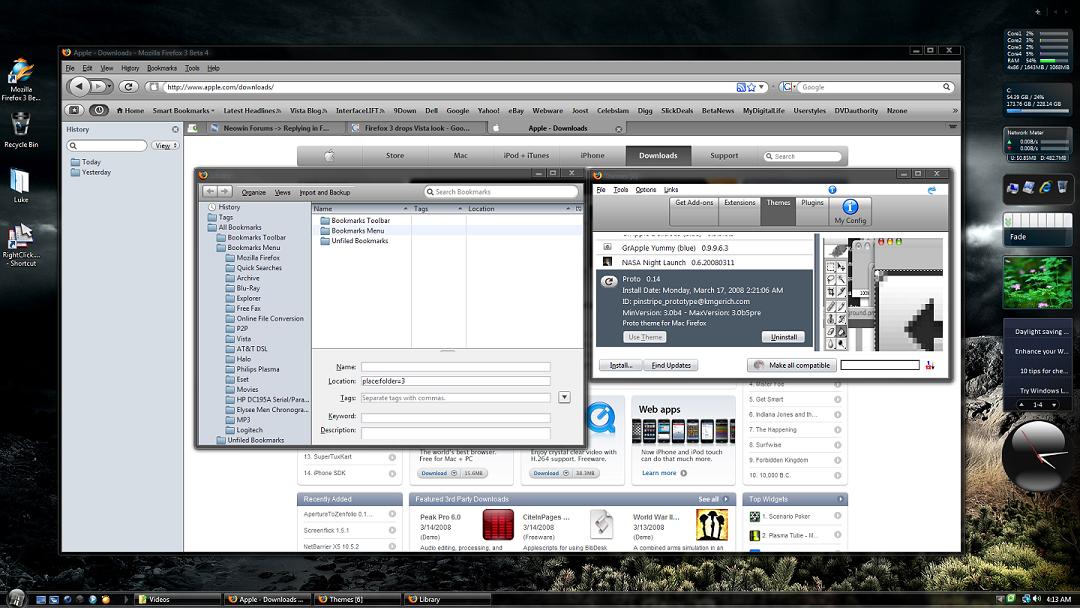Click the back arrow in Library window

[x=210, y=192]
